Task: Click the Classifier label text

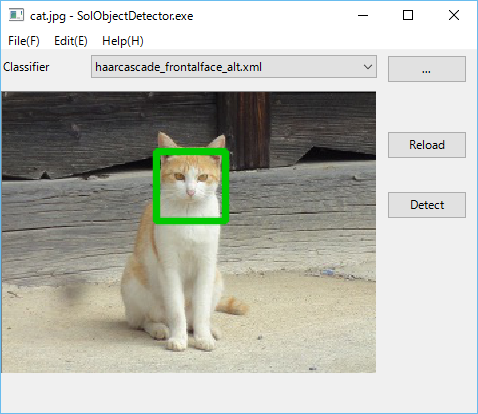Action: point(26,67)
